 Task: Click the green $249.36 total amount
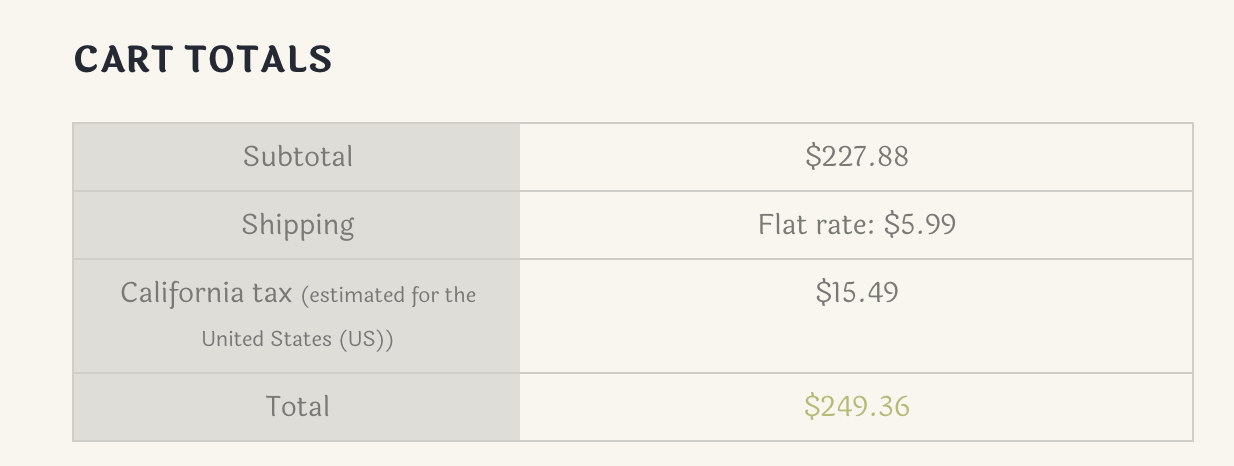click(857, 406)
